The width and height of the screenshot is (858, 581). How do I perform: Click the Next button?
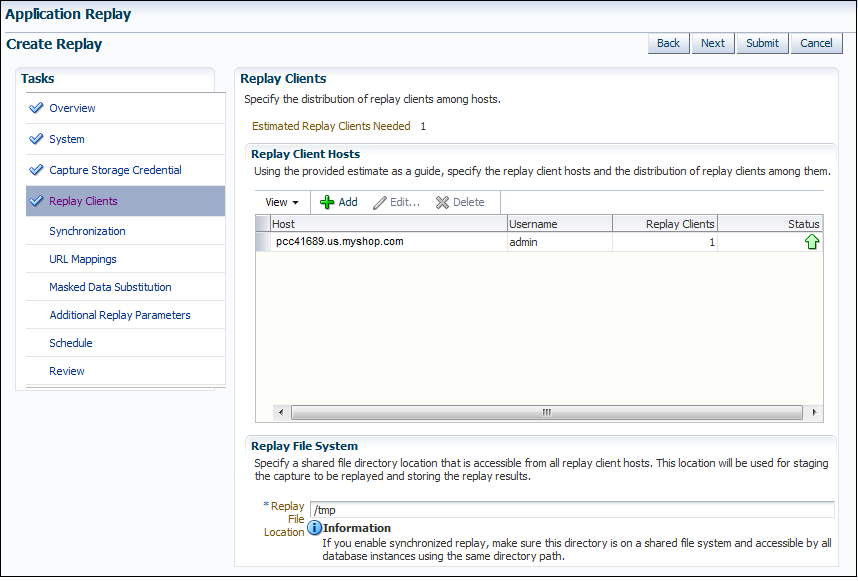click(x=712, y=43)
